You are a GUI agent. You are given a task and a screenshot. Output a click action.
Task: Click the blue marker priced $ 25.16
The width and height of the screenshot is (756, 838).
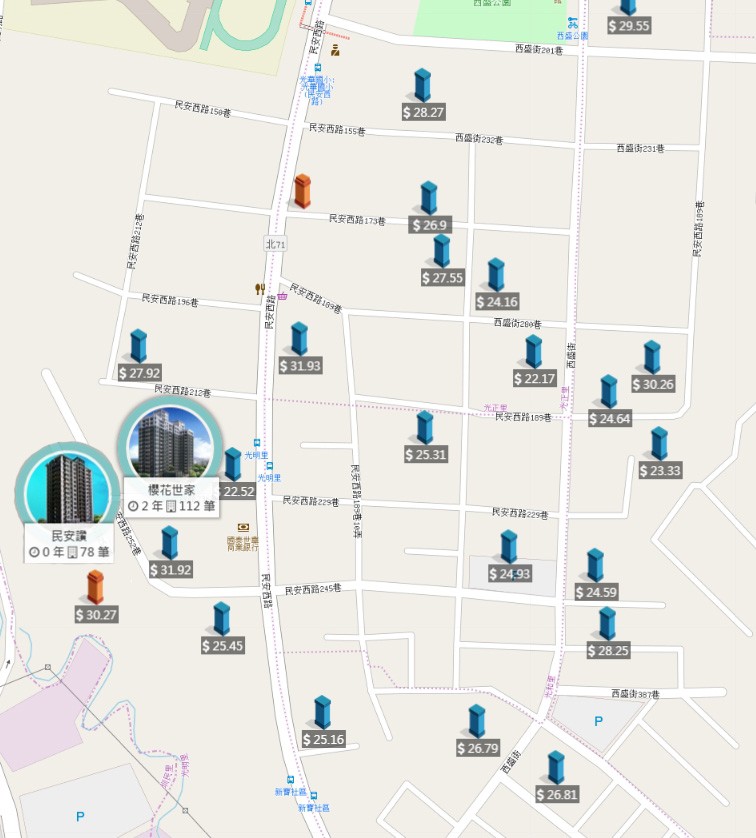pyautogui.click(x=322, y=712)
